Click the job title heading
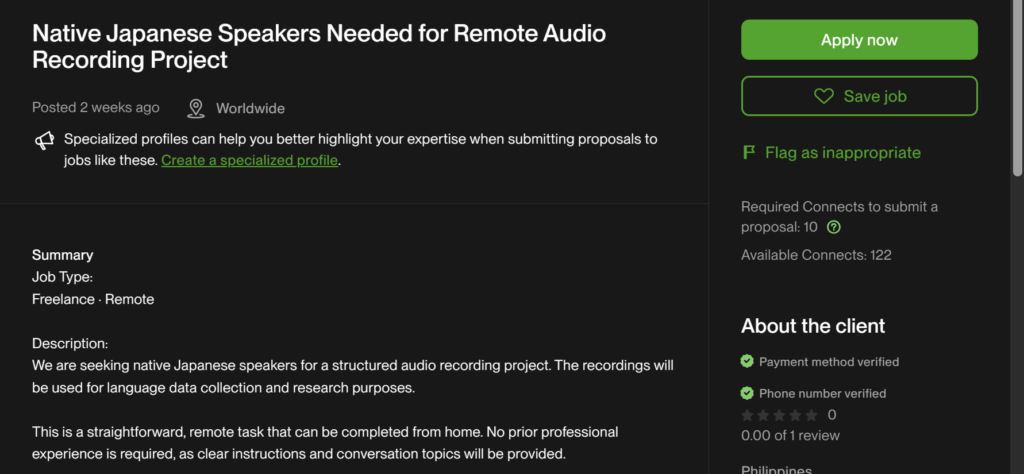Screen dimensions: 1024x474 click(x=319, y=46)
